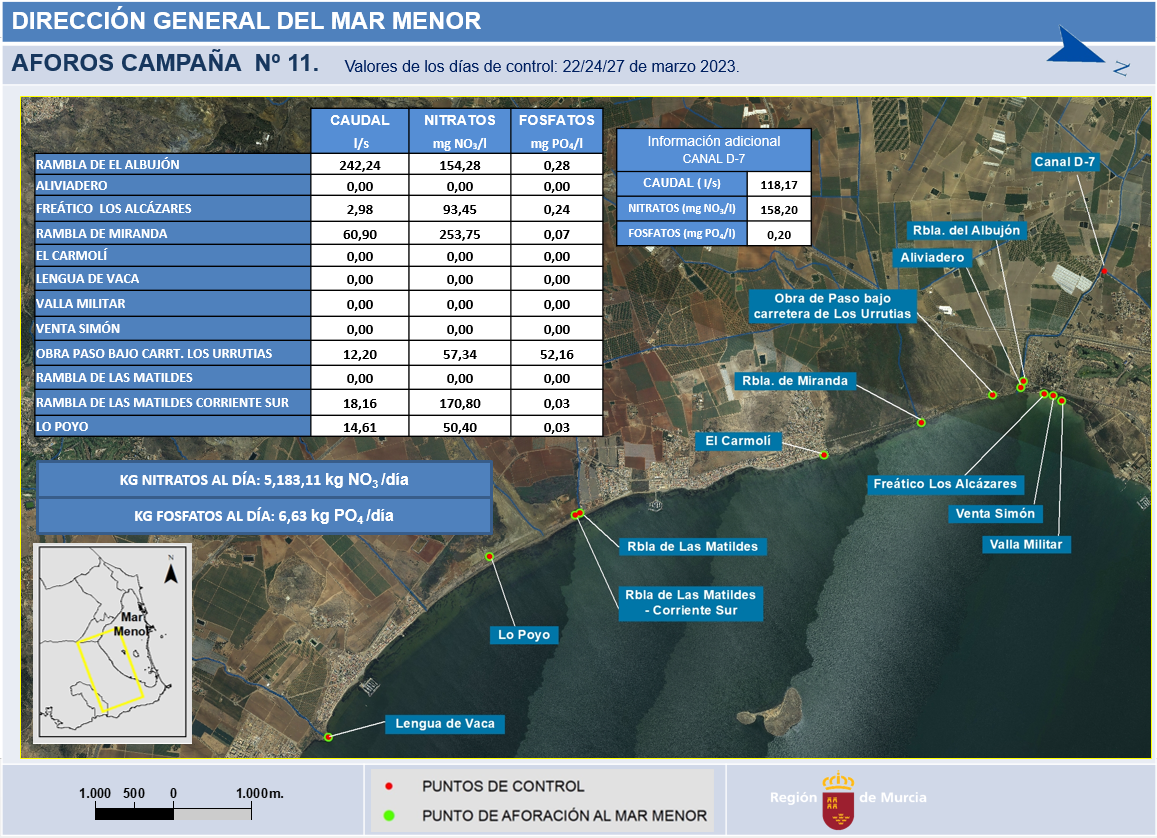Screen dimensions: 1157x838
Task: Click the RAMBLA DE EL ALBUJÓN row label
Action: [x=173, y=165]
